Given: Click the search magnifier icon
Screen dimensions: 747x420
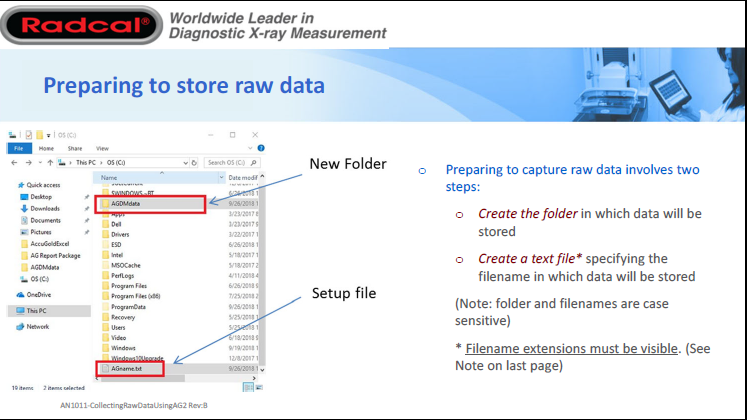Looking at the screenshot, I should [253, 163].
